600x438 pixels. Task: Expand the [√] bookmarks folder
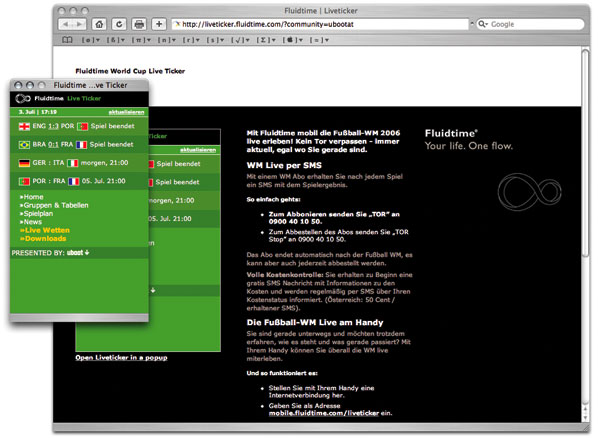240,40
